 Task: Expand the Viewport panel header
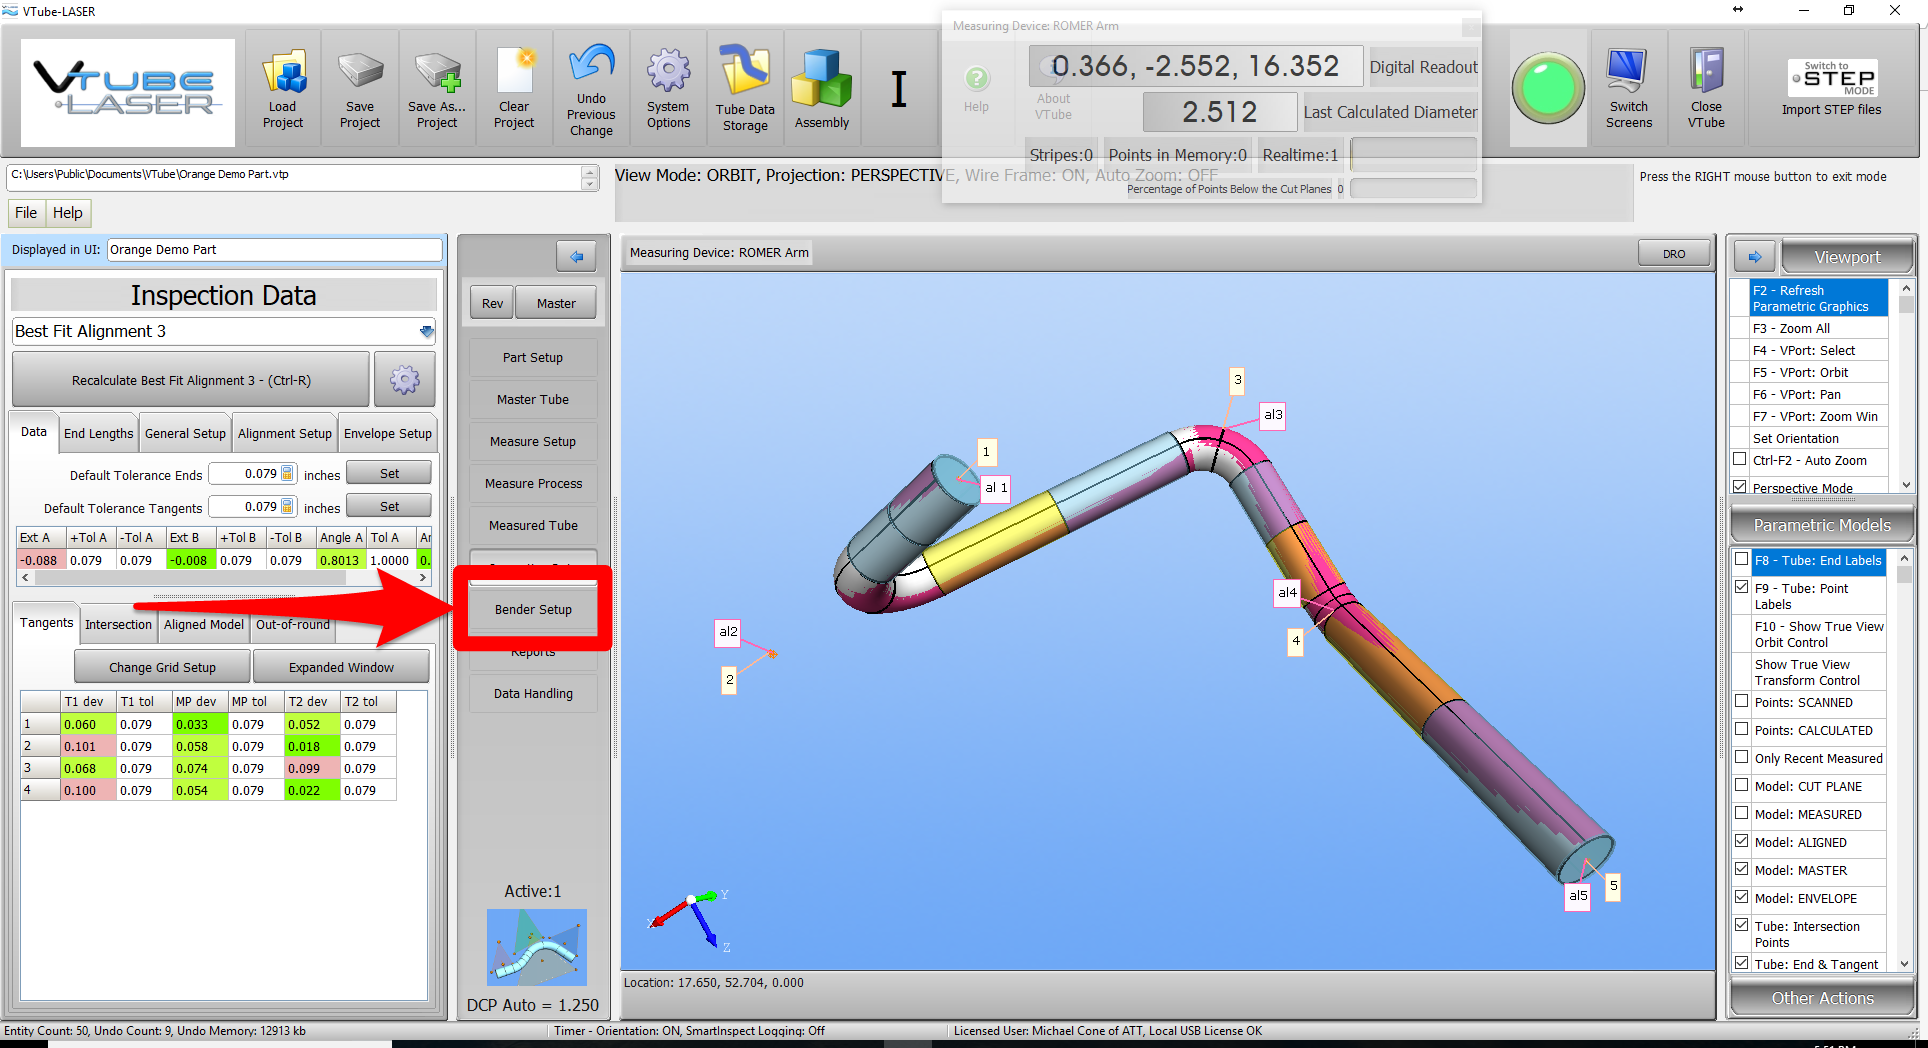coord(1847,257)
